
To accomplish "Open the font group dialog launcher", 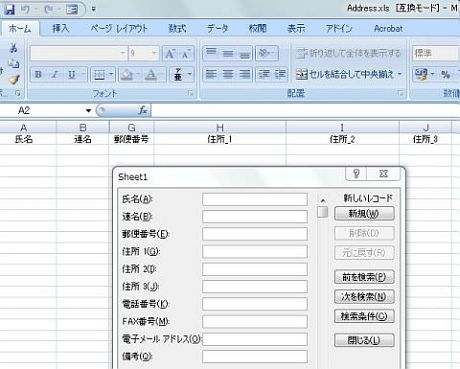I will [190, 93].
